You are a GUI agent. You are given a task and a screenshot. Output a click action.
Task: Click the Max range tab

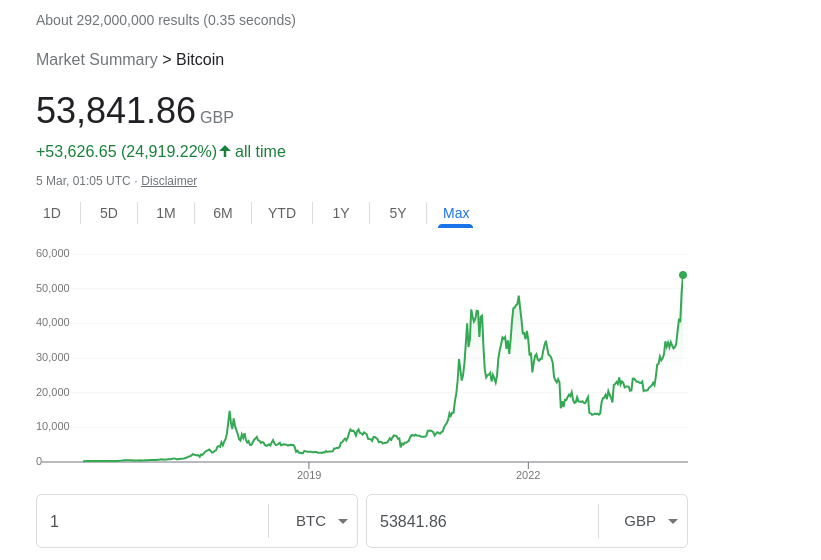(x=456, y=214)
